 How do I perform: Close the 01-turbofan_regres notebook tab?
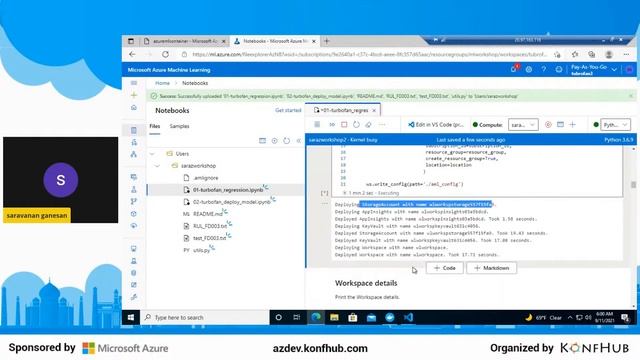coord(374,110)
